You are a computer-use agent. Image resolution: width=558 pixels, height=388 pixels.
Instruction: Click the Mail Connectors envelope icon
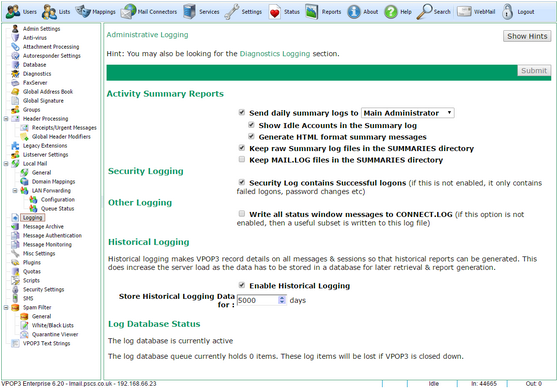[x=128, y=11]
